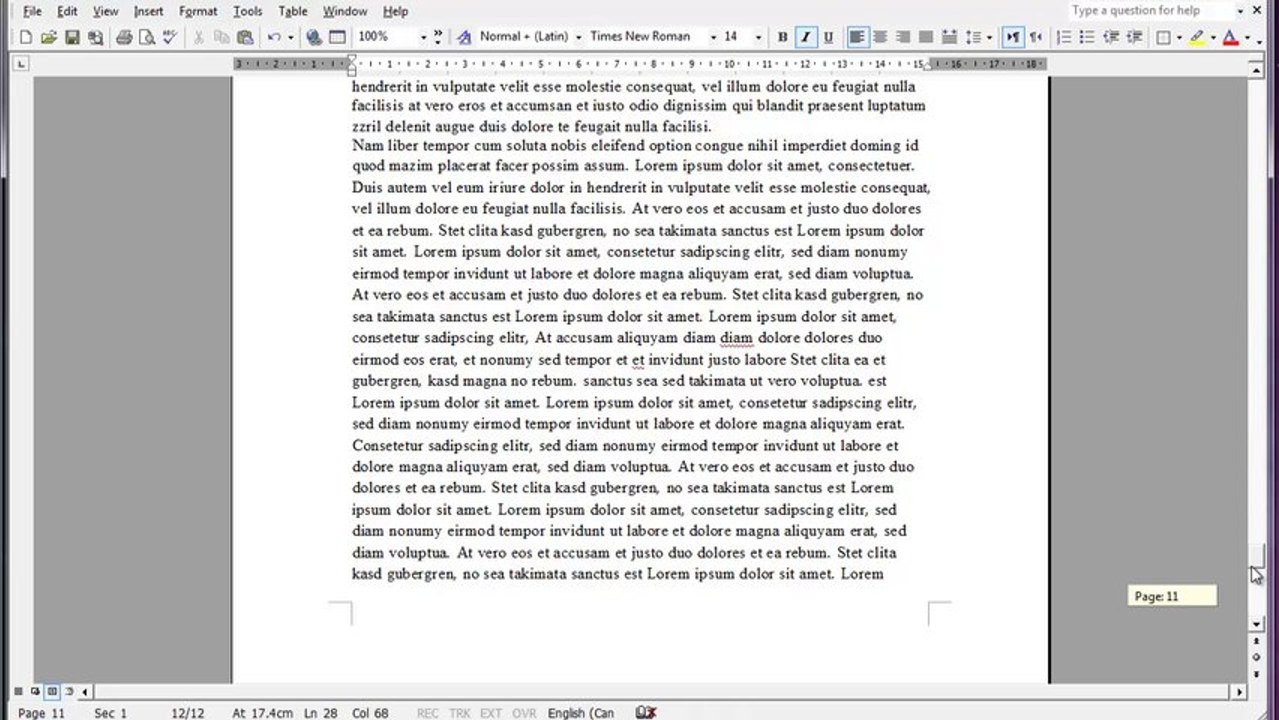Align text to the right

point(903,37)
